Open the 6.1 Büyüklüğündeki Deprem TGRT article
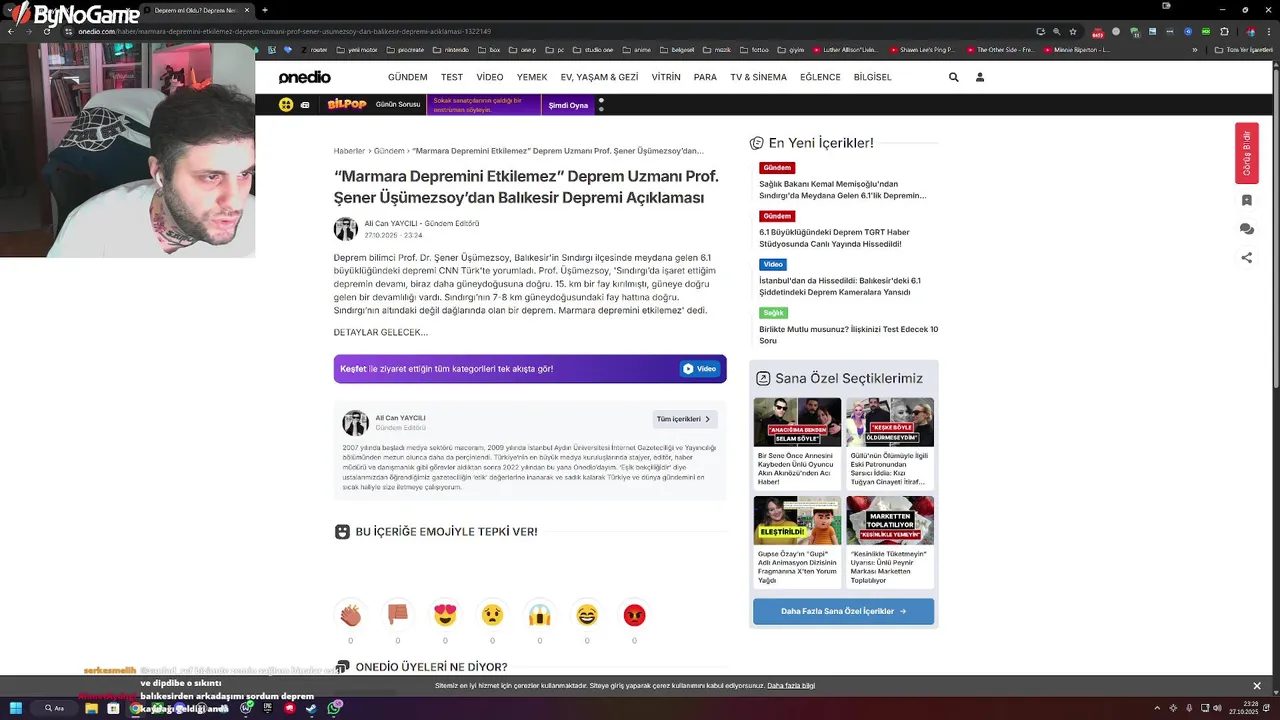The width and height of the screenshot is (1280, 720). tap(834, 238)
